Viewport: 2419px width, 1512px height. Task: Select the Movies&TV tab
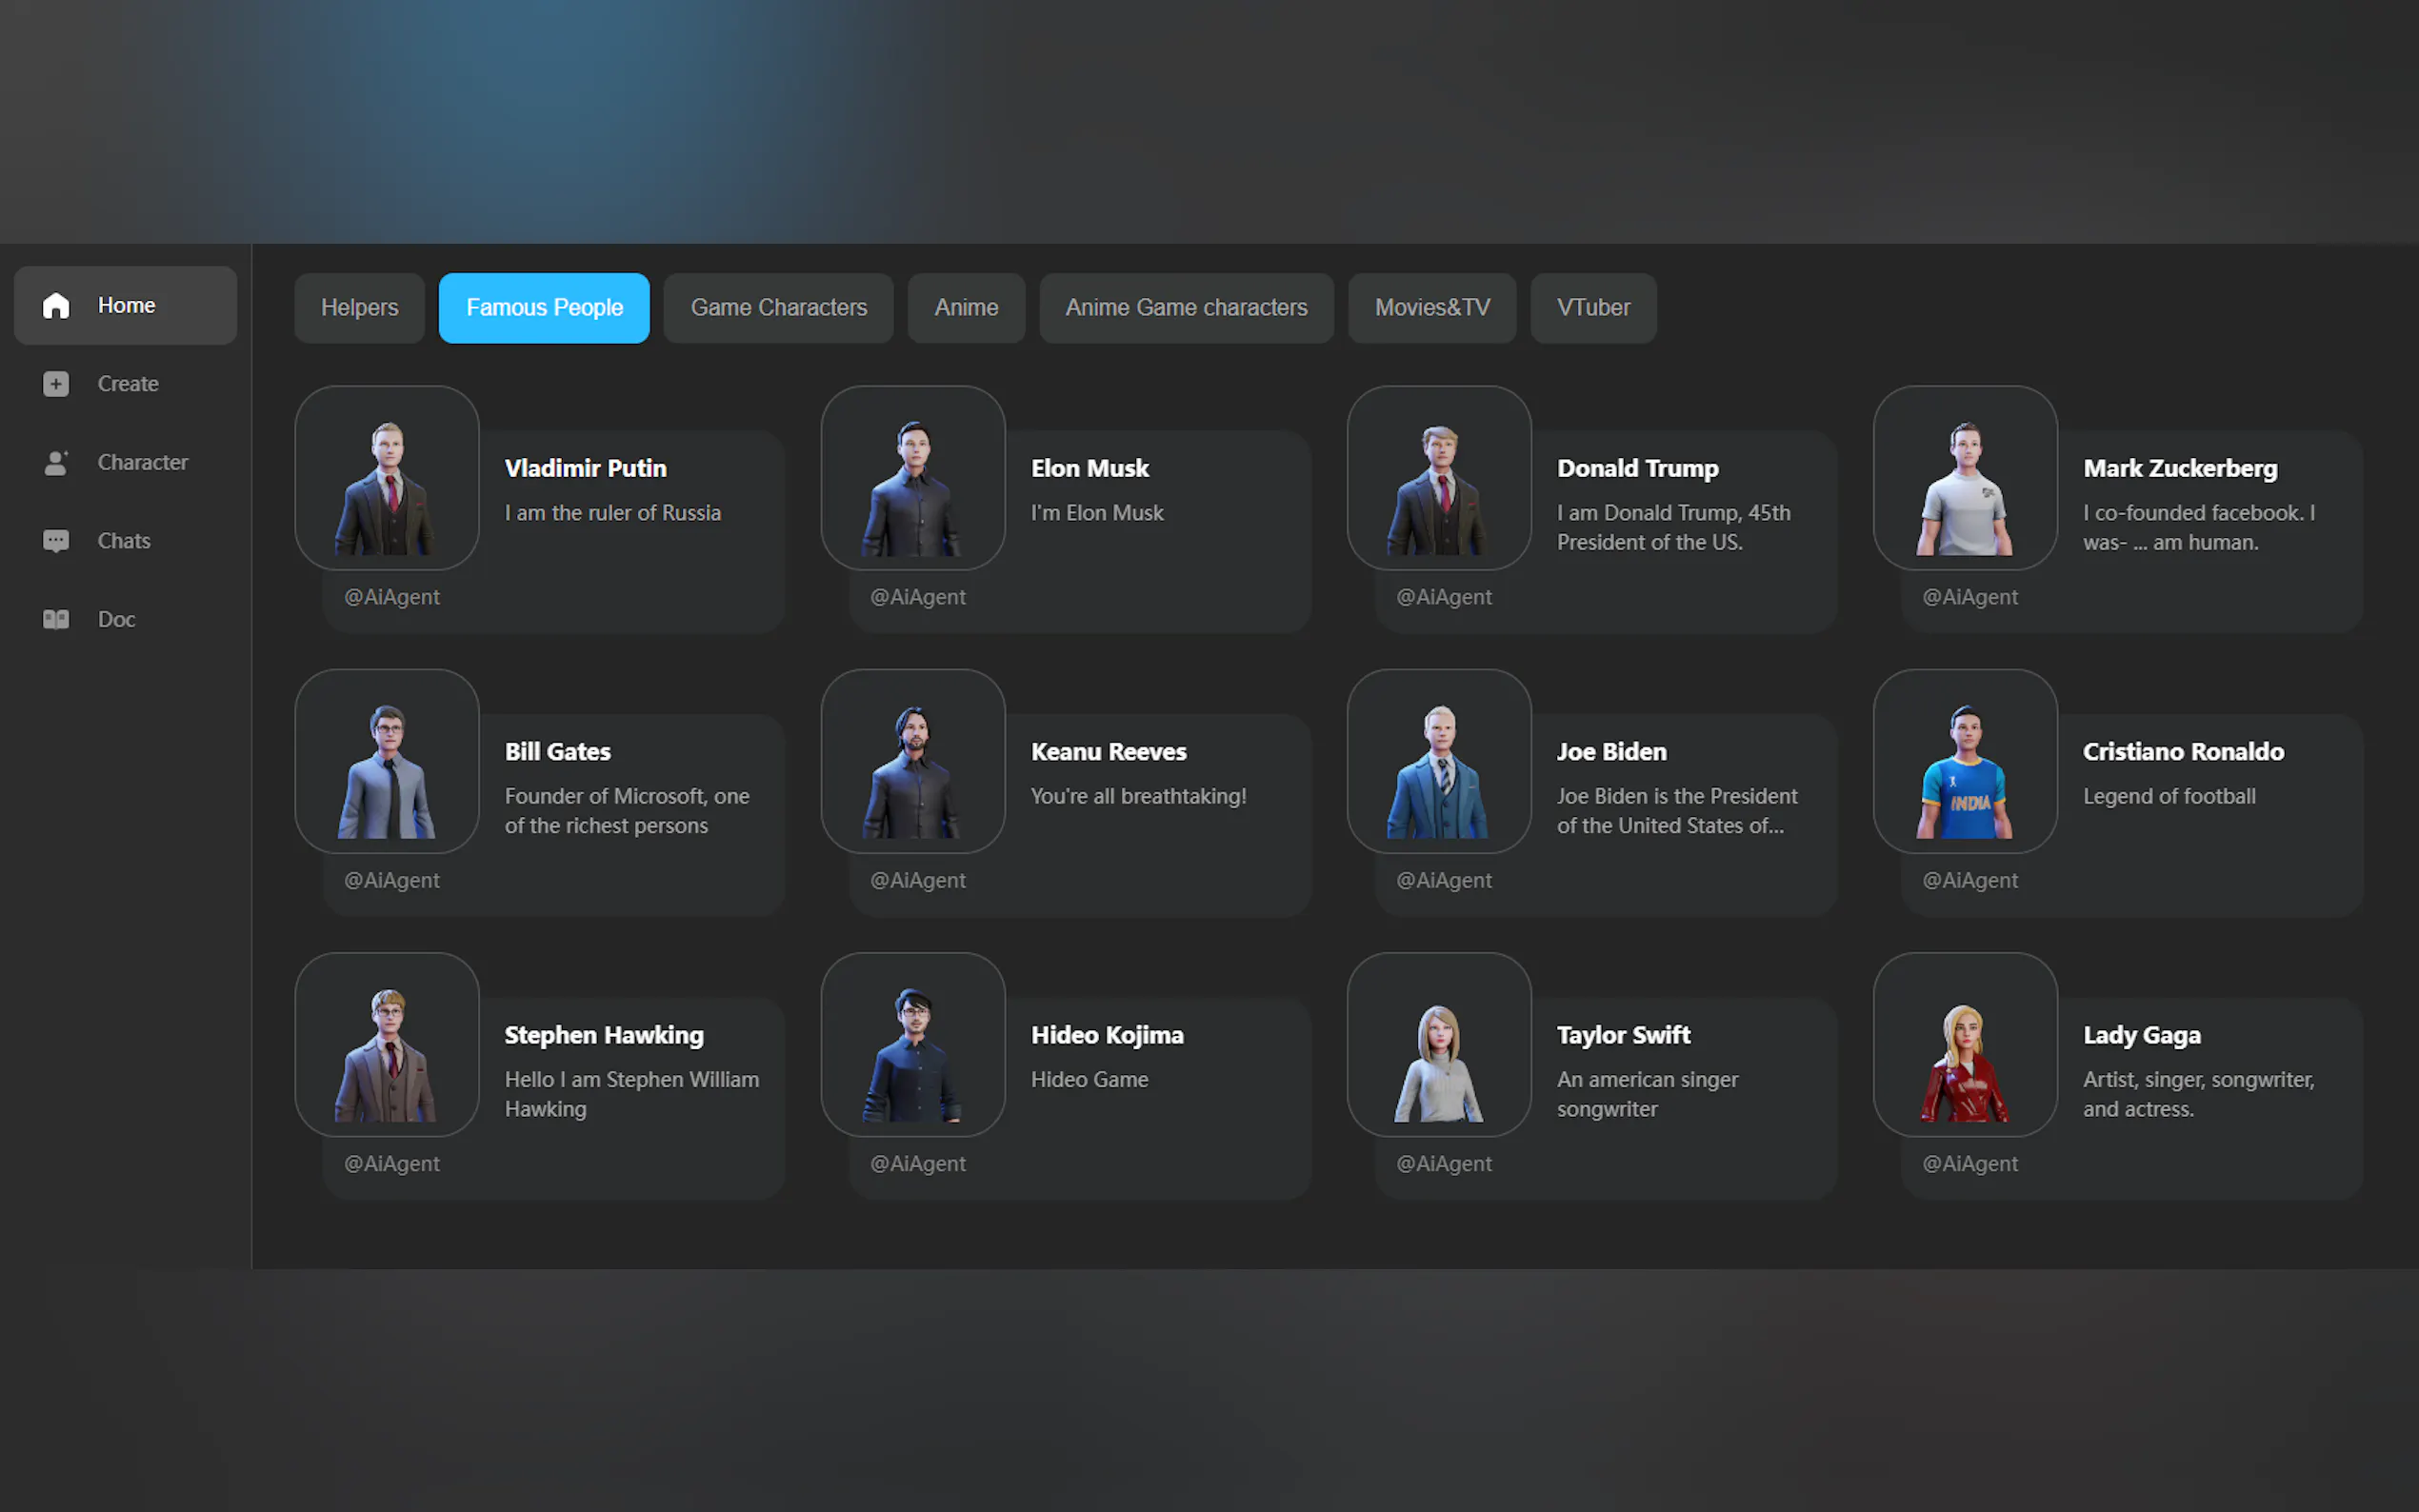click(1432, 308)
